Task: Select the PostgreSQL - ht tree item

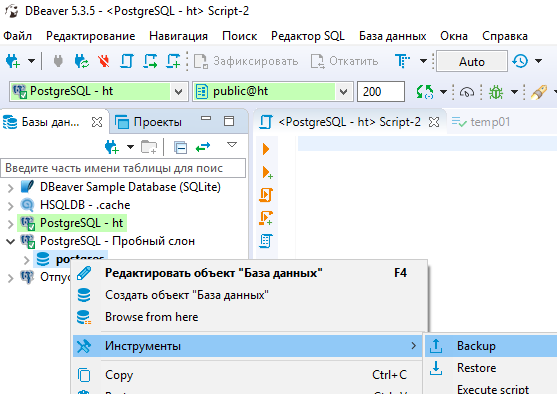Action: (72, 223)
